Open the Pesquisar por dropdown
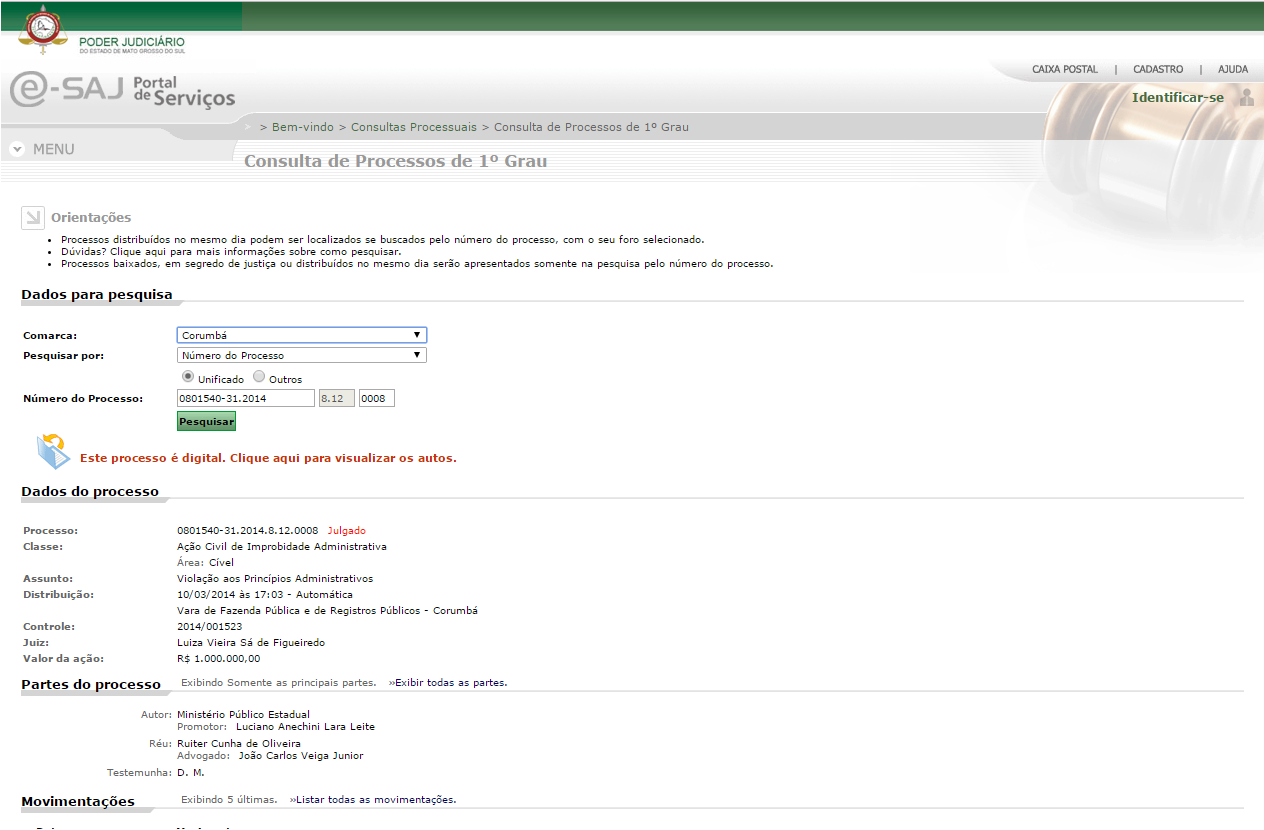Image resolution: width=1264 pixels, height=830 pixels. tap(302, 356)
